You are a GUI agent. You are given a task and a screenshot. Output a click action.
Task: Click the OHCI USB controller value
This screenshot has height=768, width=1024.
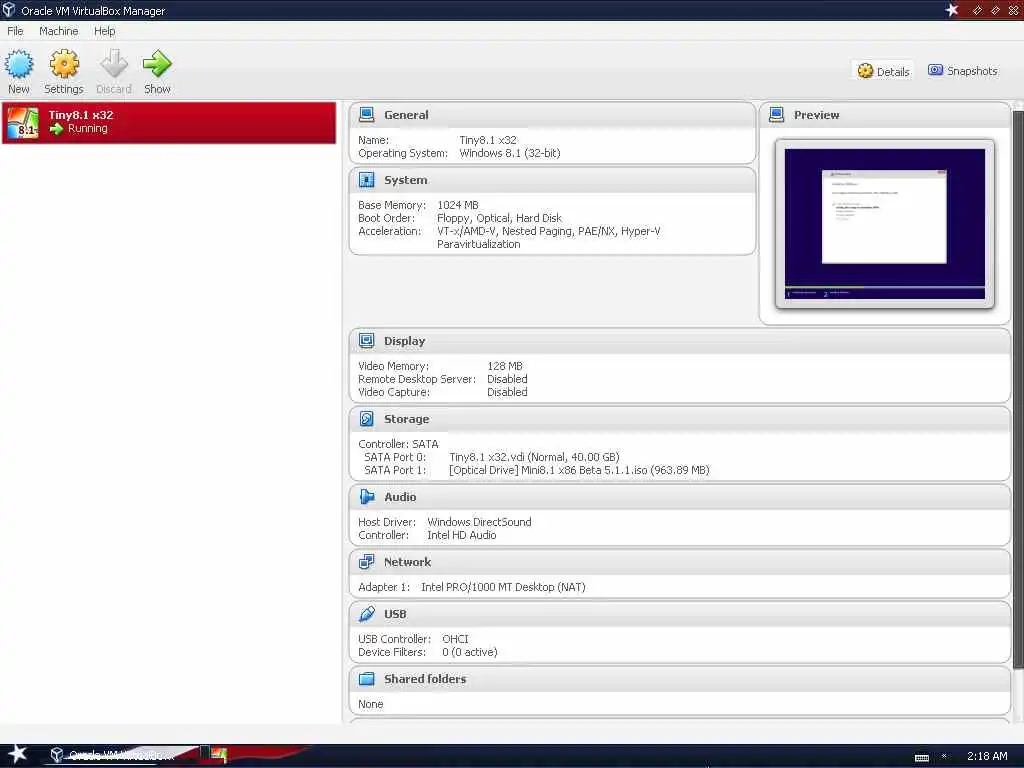coord(455,639)
